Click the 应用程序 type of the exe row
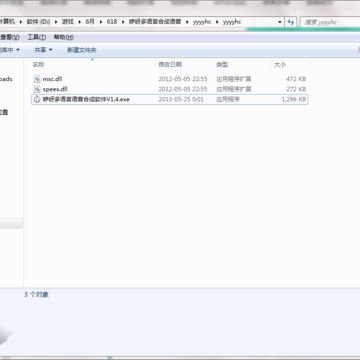360x360 pixels. tap(228, 99)
